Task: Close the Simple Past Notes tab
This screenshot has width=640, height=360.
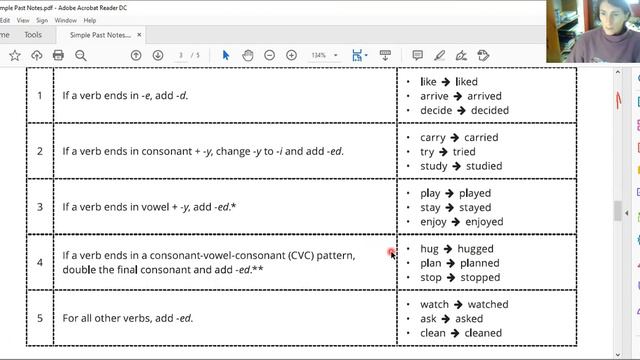Action: click(139, 35)
